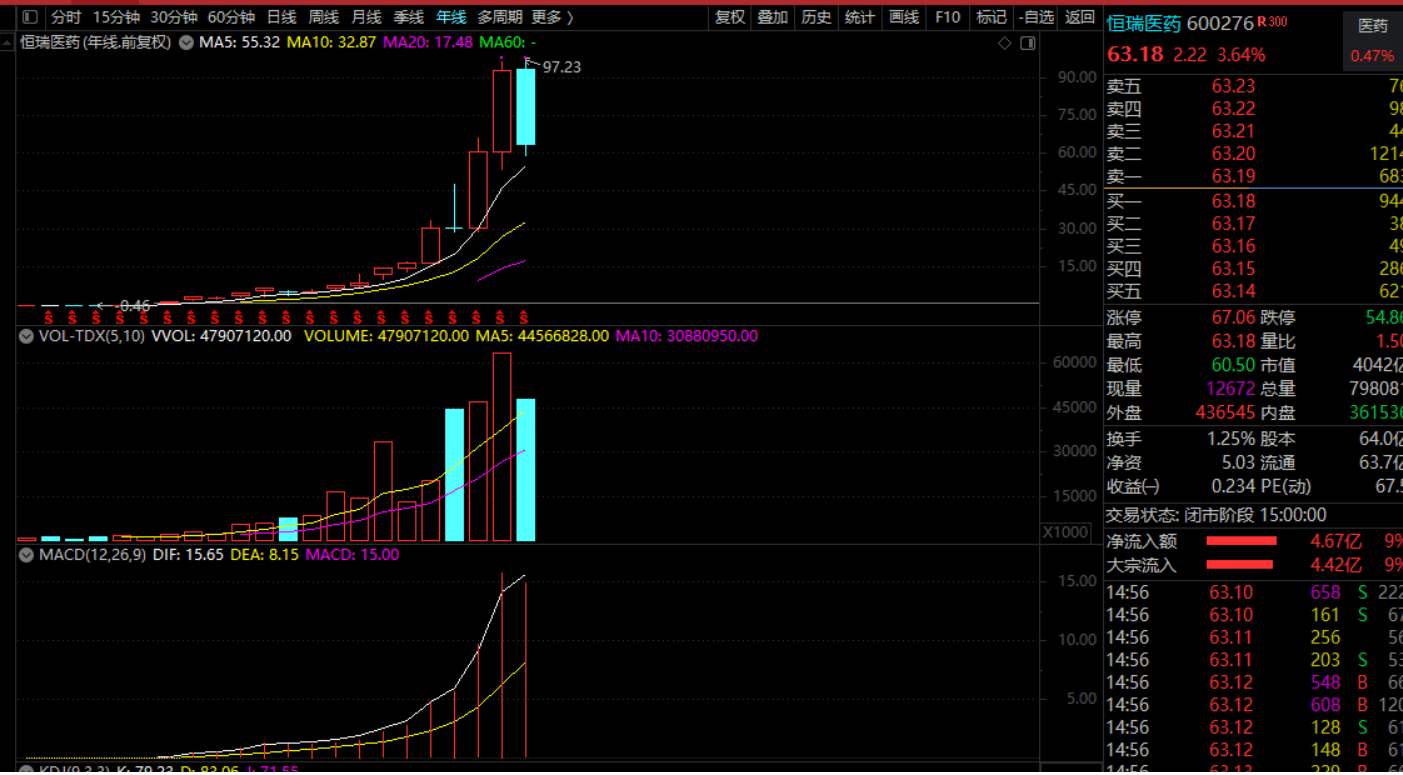Click the 恒瑞医药(年线.前复权) chart title
This screenshot has height=775, width=1403.
click(95, 43)
